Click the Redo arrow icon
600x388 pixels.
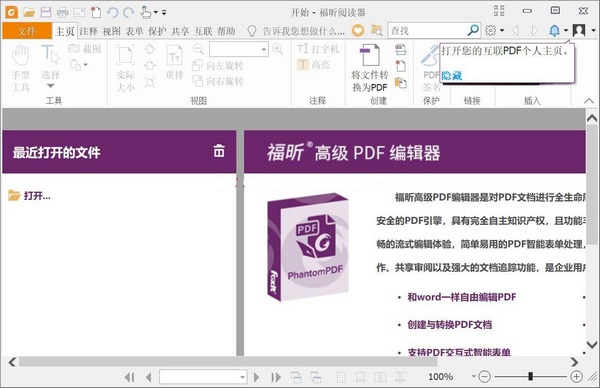129,13
